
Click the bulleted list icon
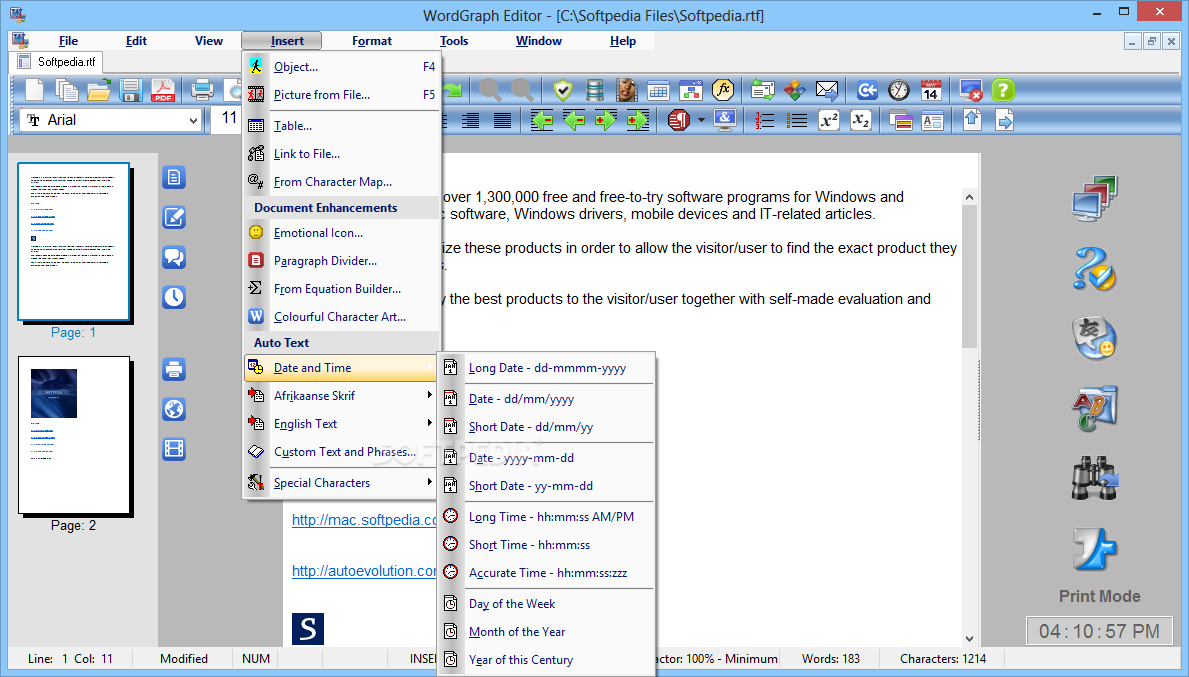point(796,120)
